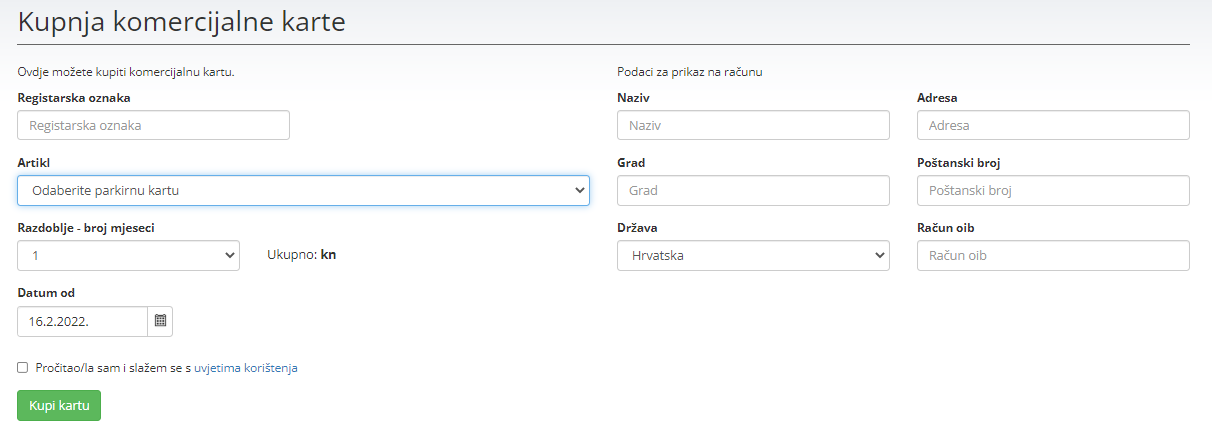Click the Račun oib input field

point(1052,256)
